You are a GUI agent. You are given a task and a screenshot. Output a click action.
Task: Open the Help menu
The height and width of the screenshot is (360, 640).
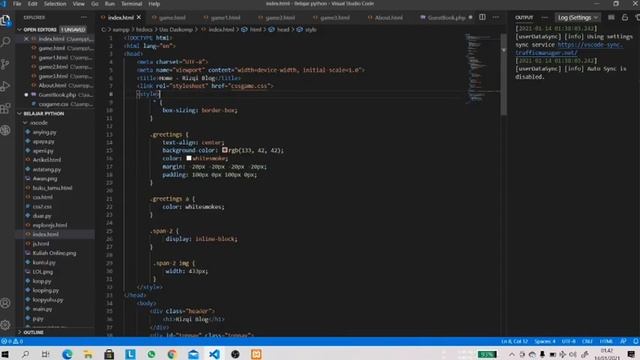coord(154,4)
